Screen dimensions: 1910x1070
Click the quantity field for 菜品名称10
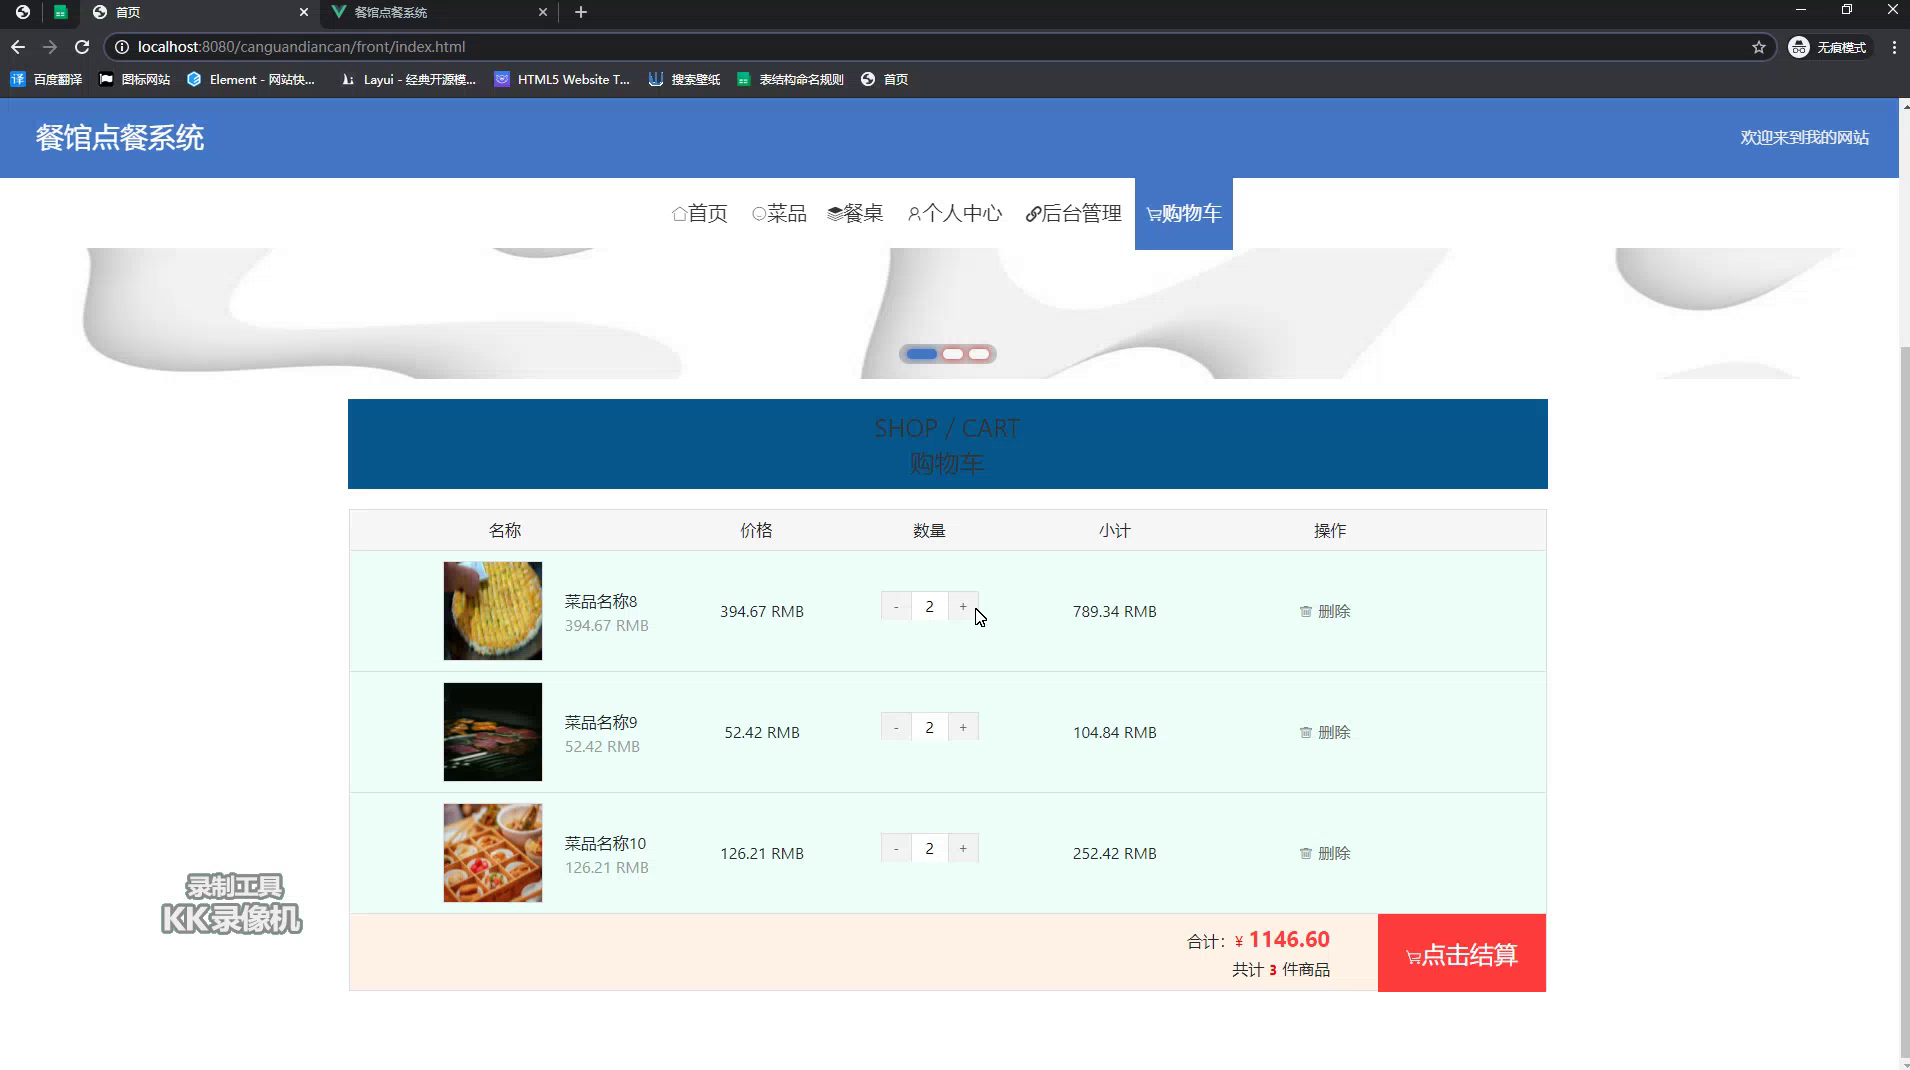[929, 848]
